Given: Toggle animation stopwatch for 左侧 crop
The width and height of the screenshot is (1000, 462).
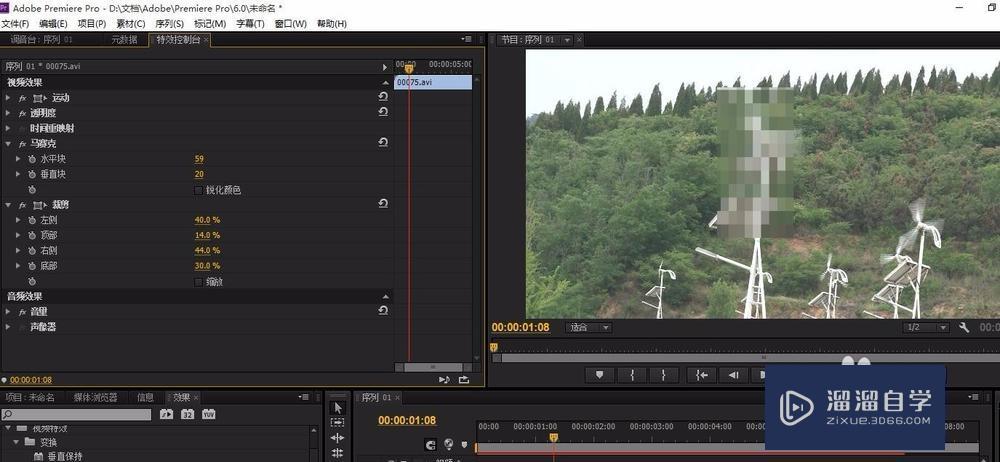Looking at the screenshot, I should [32, 220].
